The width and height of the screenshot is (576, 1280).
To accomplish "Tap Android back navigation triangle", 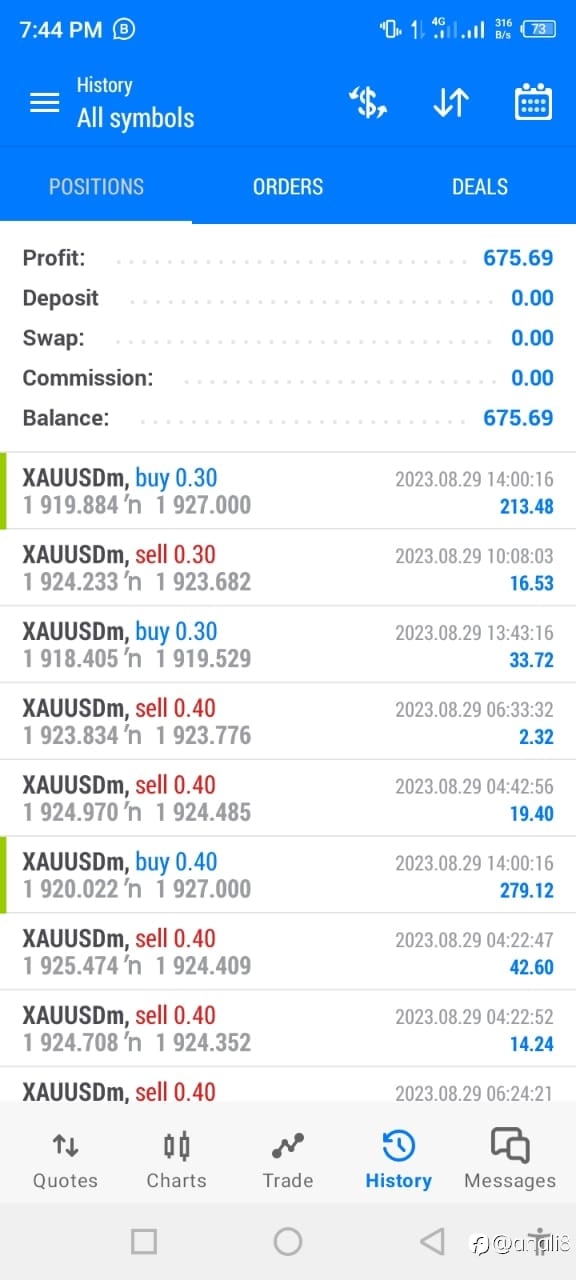I will tap(432, 1241).
